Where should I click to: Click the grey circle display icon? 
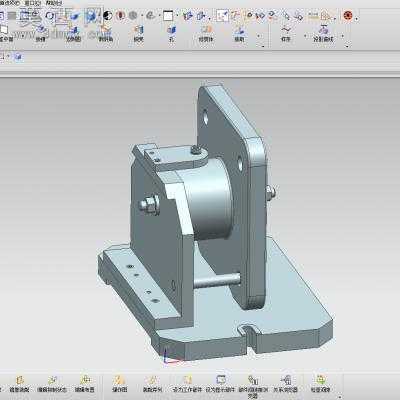(133, 15)
